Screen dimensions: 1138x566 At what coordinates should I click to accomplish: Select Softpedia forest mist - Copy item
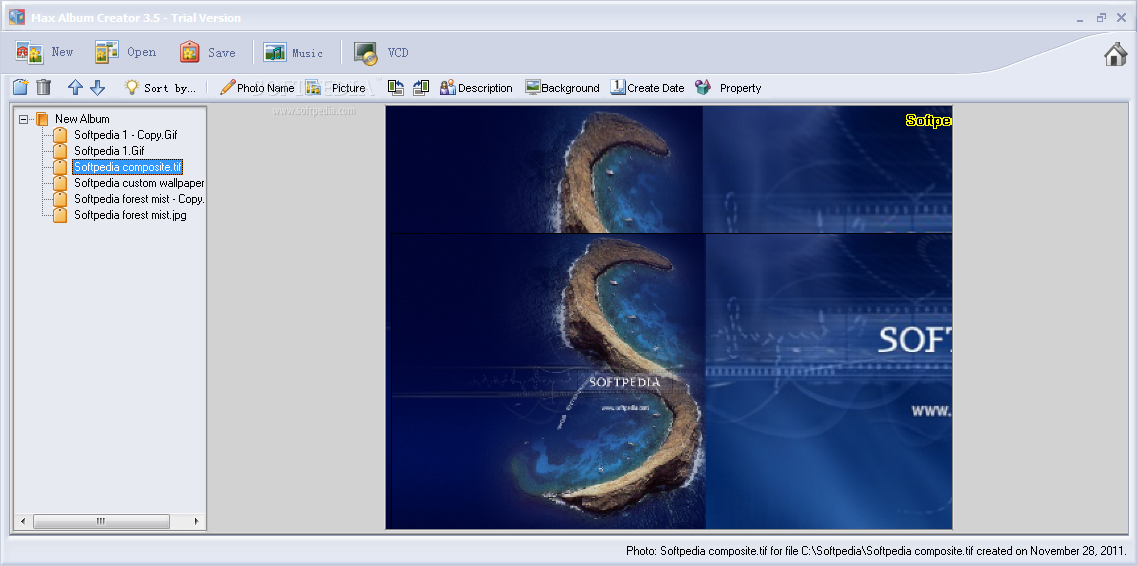point(139,199)
